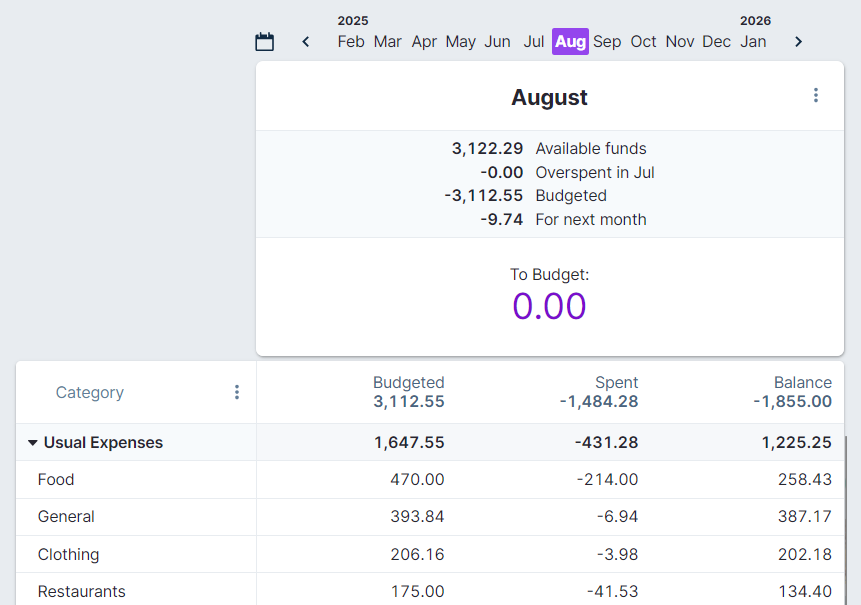Viewport: 861px width, 605px height.
Task: Select the Food category
Action: click(55, 479)
